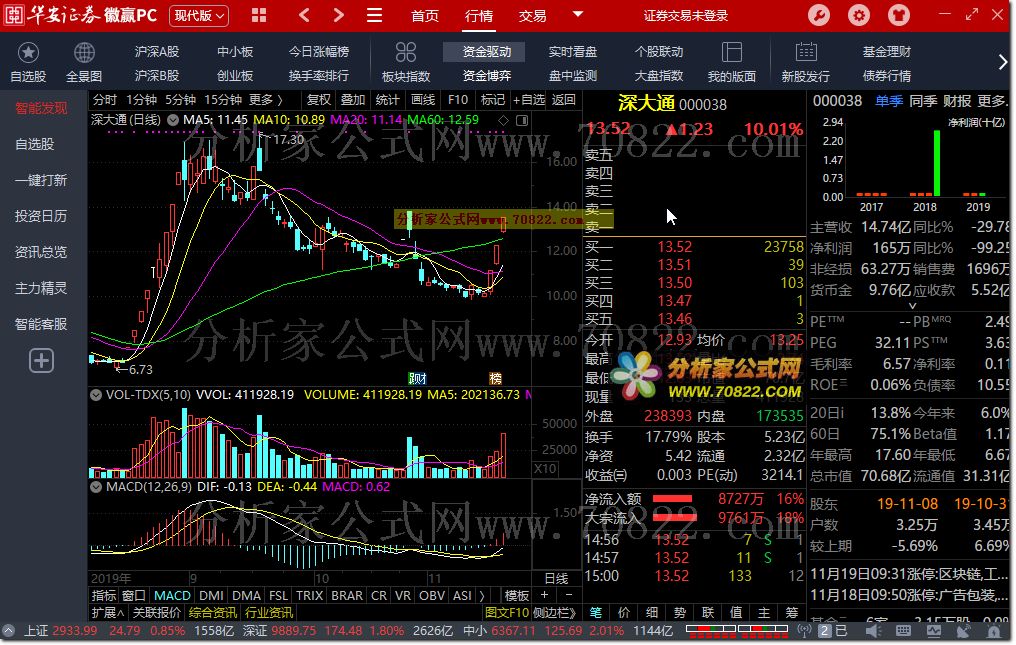Toggle the 窗口 window option

pos(134,595)
